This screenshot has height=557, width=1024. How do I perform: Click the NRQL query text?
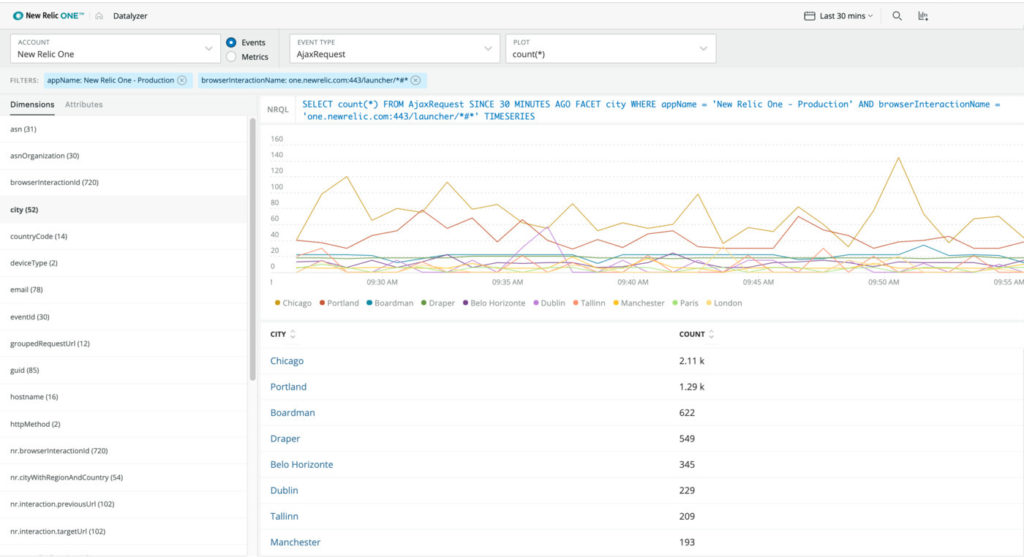tap(650, 110)
